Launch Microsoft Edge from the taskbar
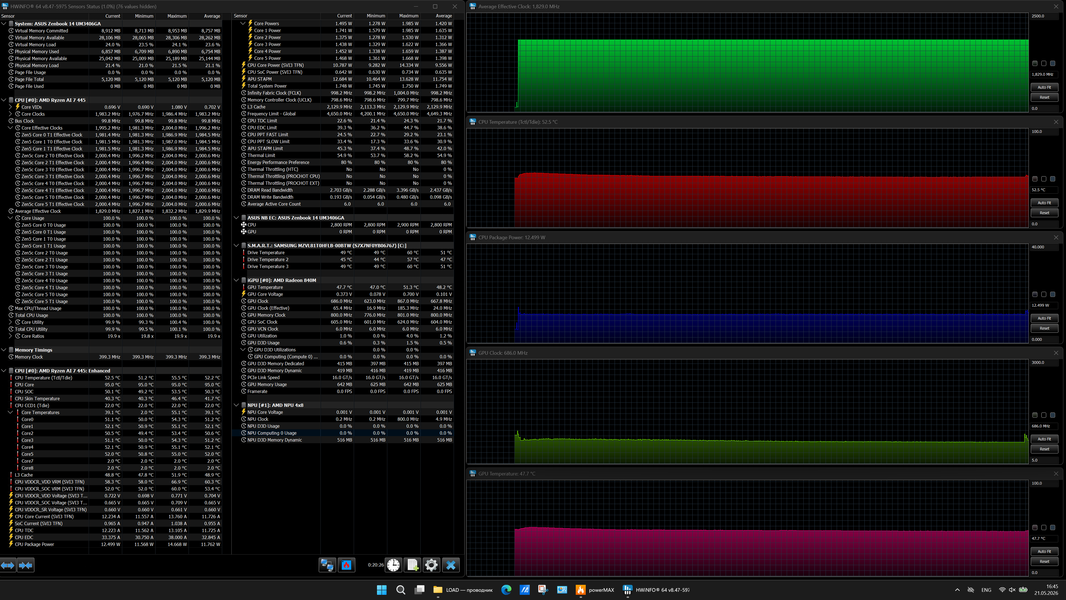Image resolution: width=1066 pixels, height=600 pixels. coord(506,590)
